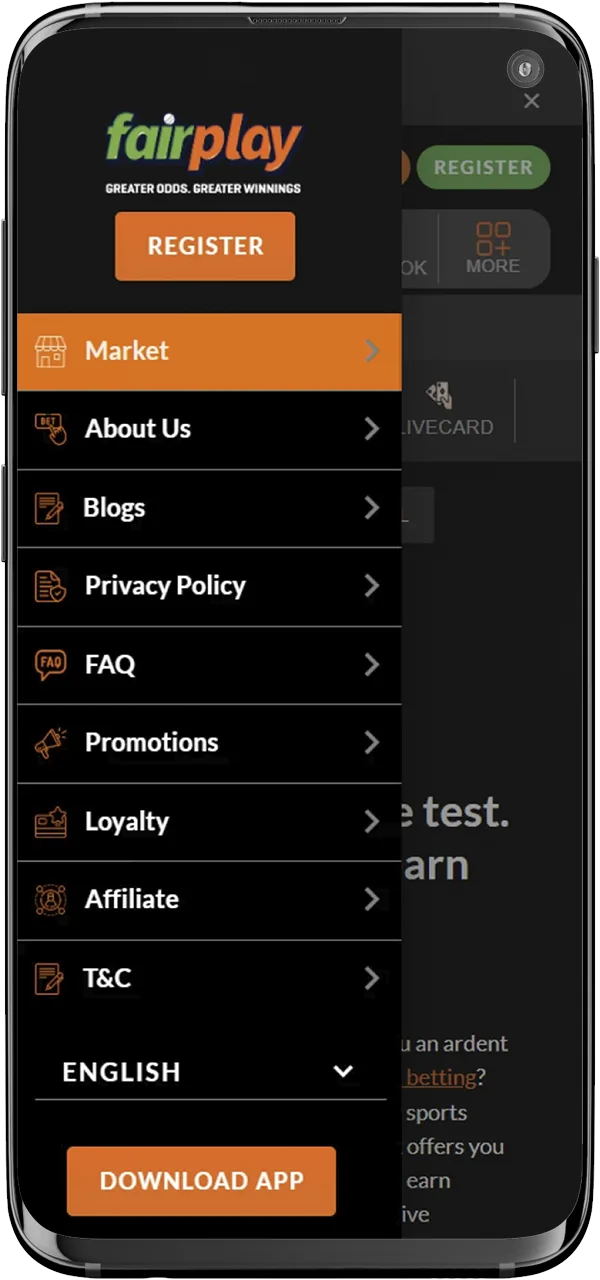Click the About Us betting slip icon
This screenshot has width=600, height=1280.
[49, 429]
